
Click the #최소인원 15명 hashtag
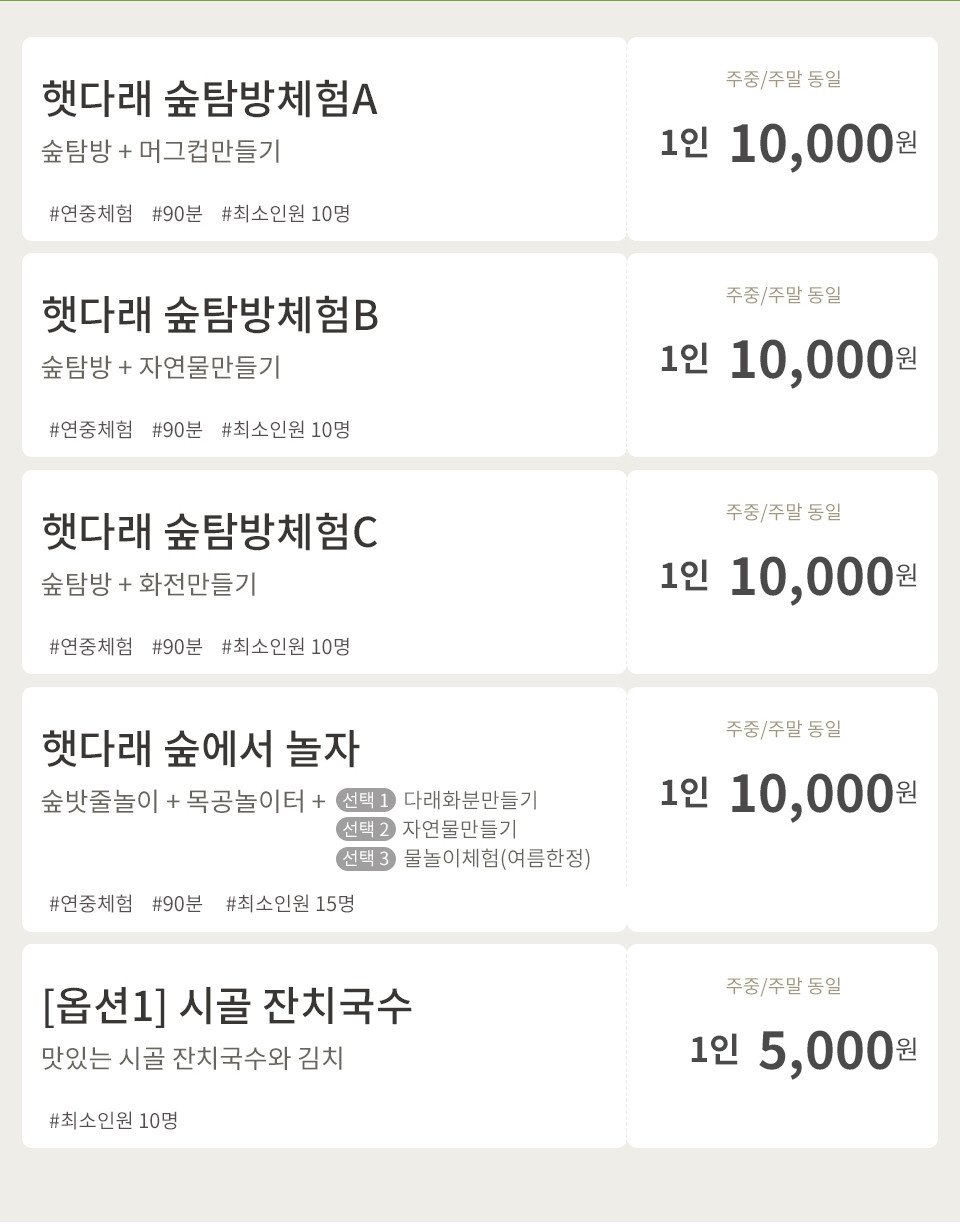290,904
